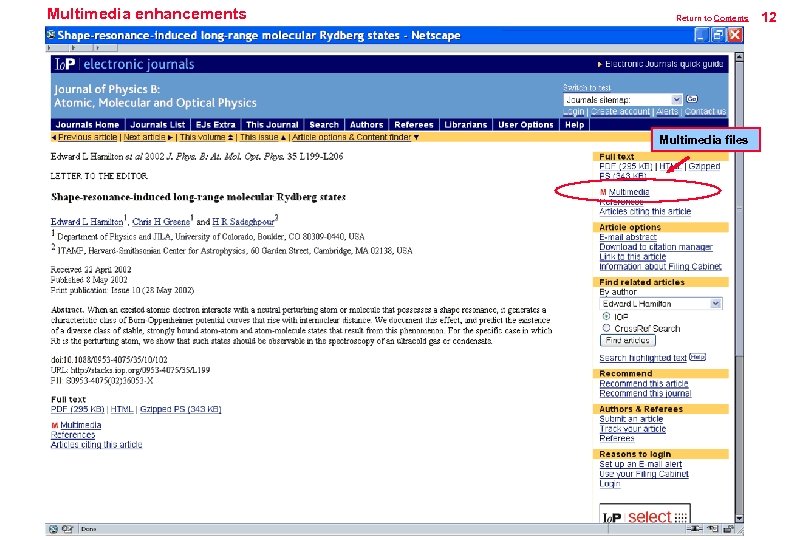Image resolution: width=794 pixels, height=540 pixels.
Task: Click the IoP electronic journals logo
Action: click(124, 64)
